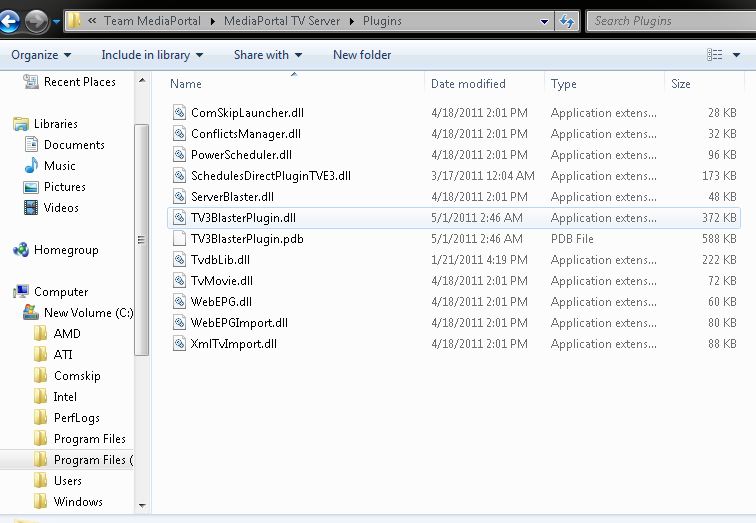
Task: Select New Volume (C:) drive in tree
Action: 89,313
